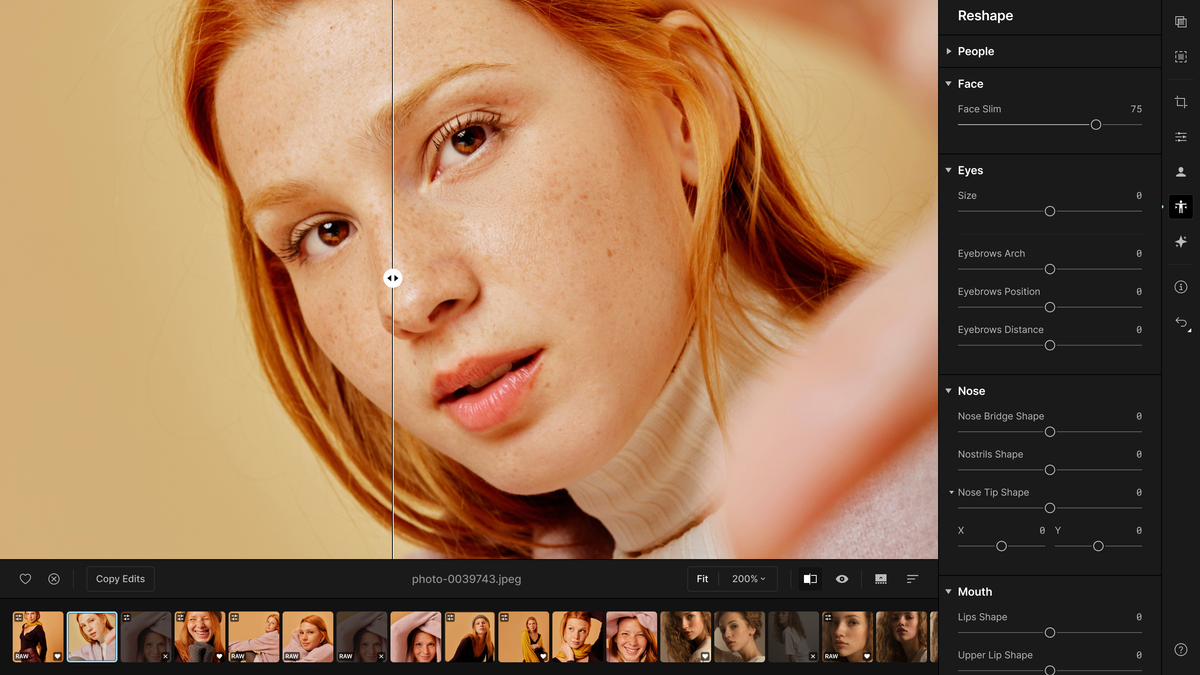Collapse the Eyes section
The image size is (1200, 675).
[x=969, y=170]
